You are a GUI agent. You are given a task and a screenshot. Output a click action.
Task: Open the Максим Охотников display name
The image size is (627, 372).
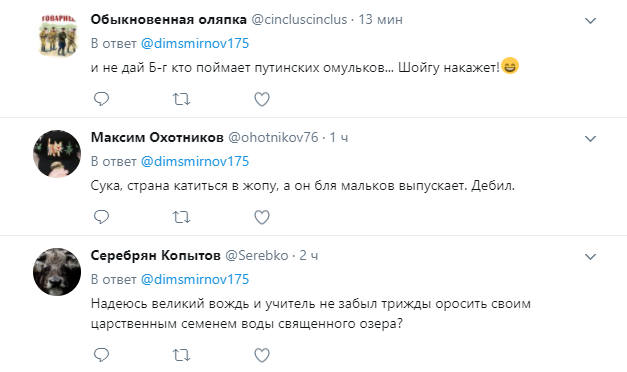click(157, 137)
